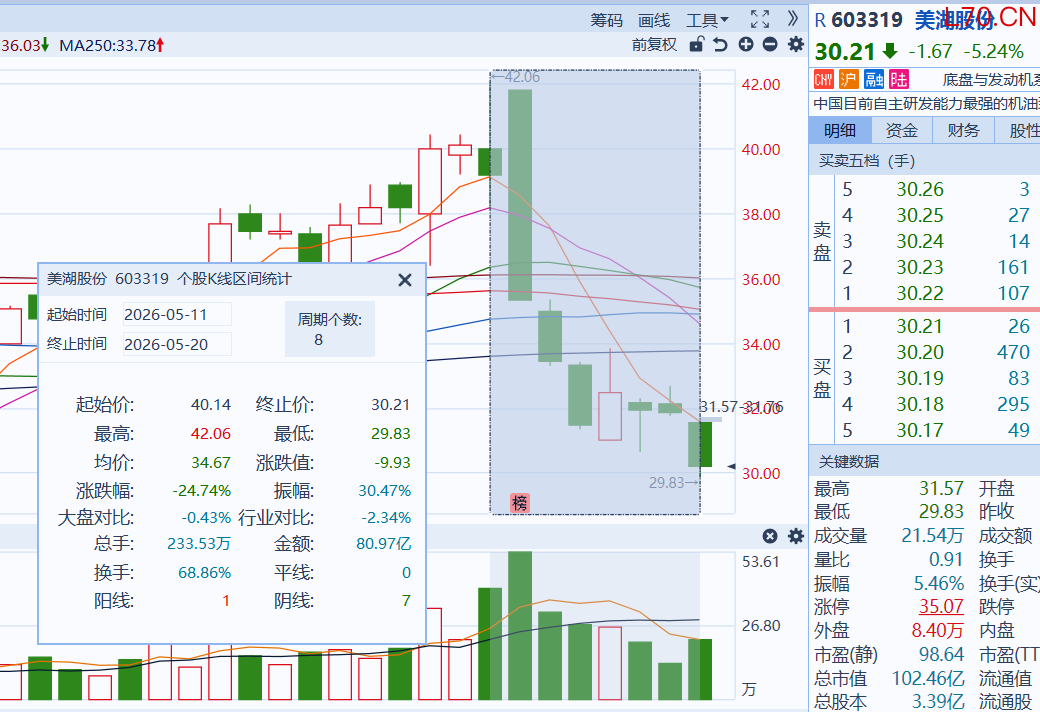Click the MA250:33.78 indicator label

coord(111,45)
